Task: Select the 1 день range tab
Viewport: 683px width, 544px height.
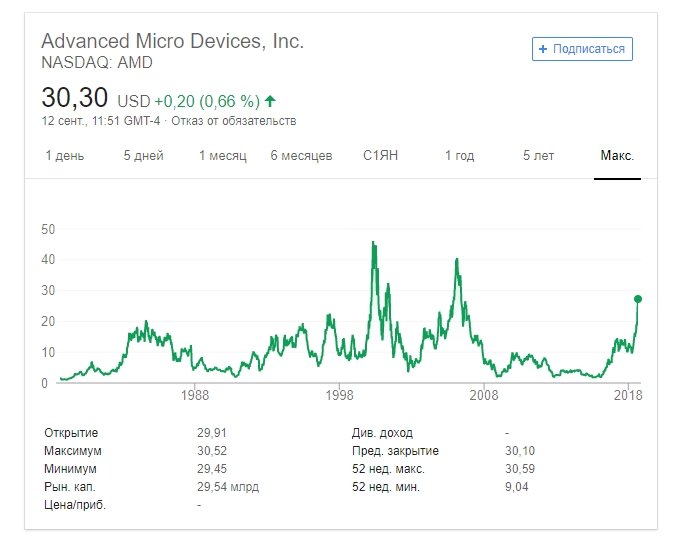Action: 65,156
